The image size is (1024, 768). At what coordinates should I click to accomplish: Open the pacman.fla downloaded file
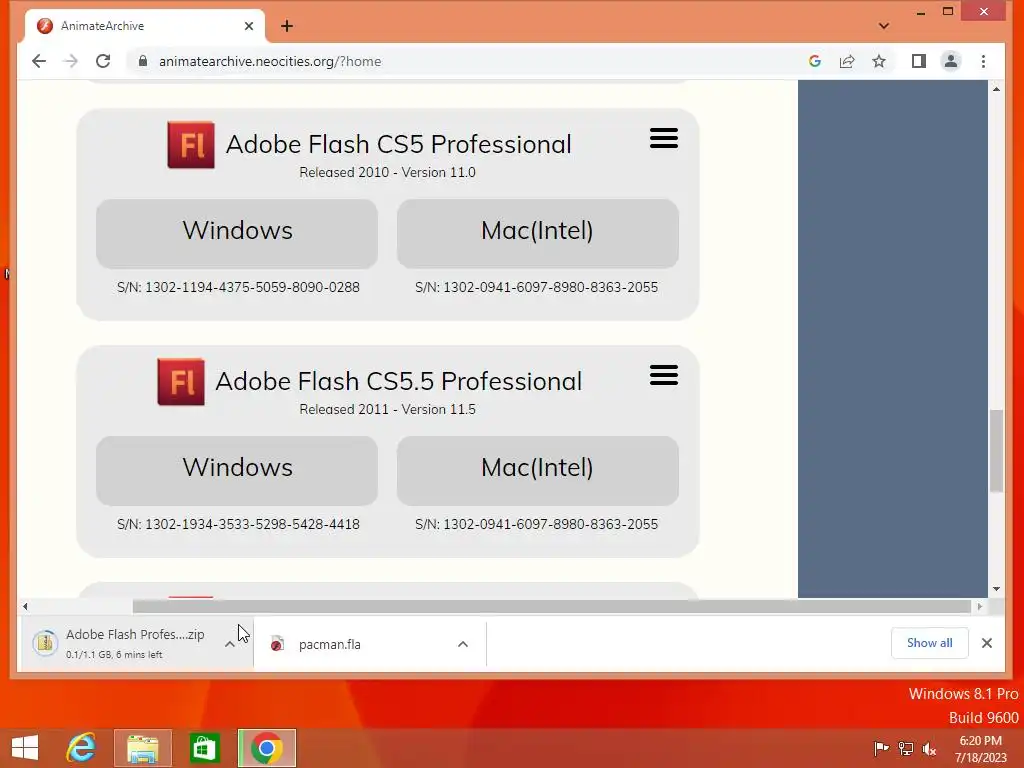pos(329,645)
